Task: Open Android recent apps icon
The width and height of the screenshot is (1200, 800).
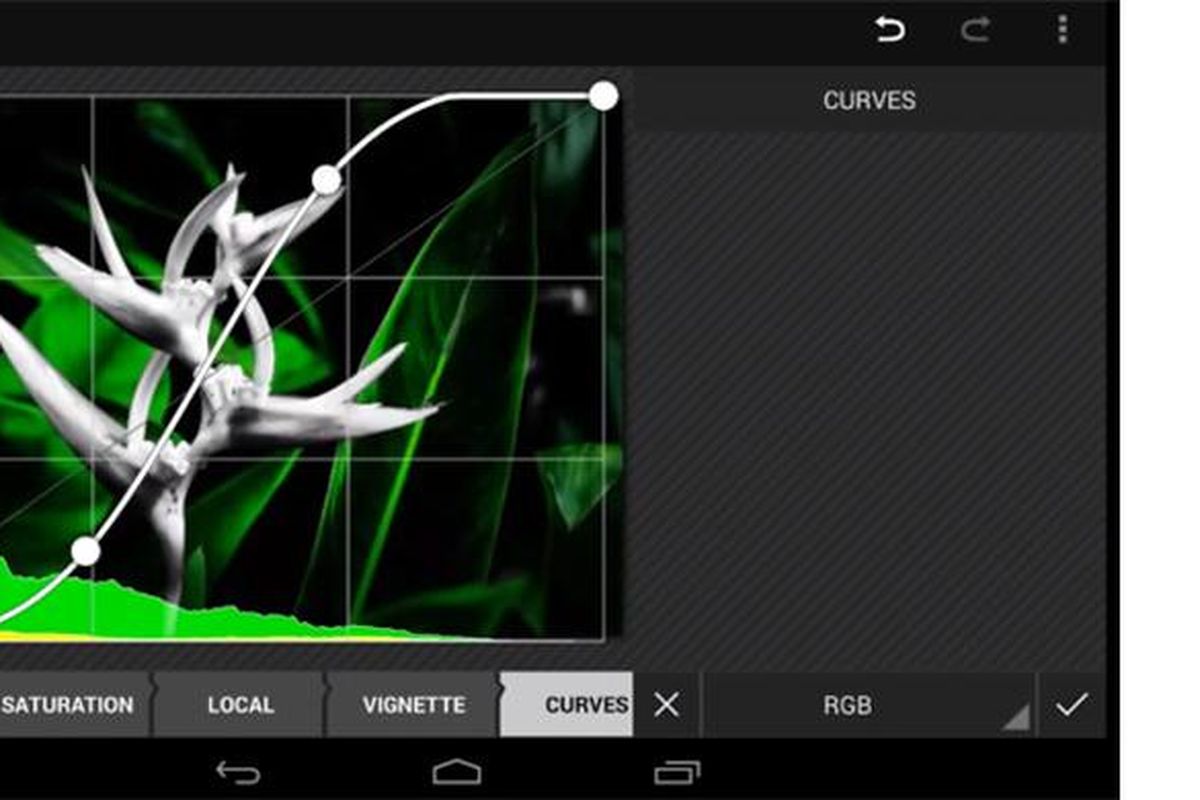Action: click(x=676, y=772)
